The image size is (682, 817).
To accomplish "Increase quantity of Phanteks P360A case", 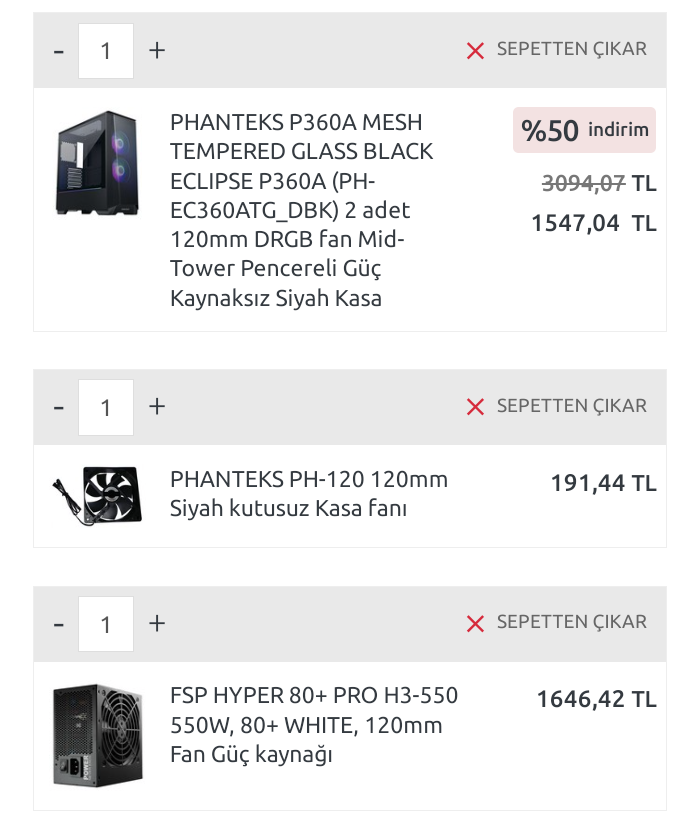I will (x=157, y=50).
